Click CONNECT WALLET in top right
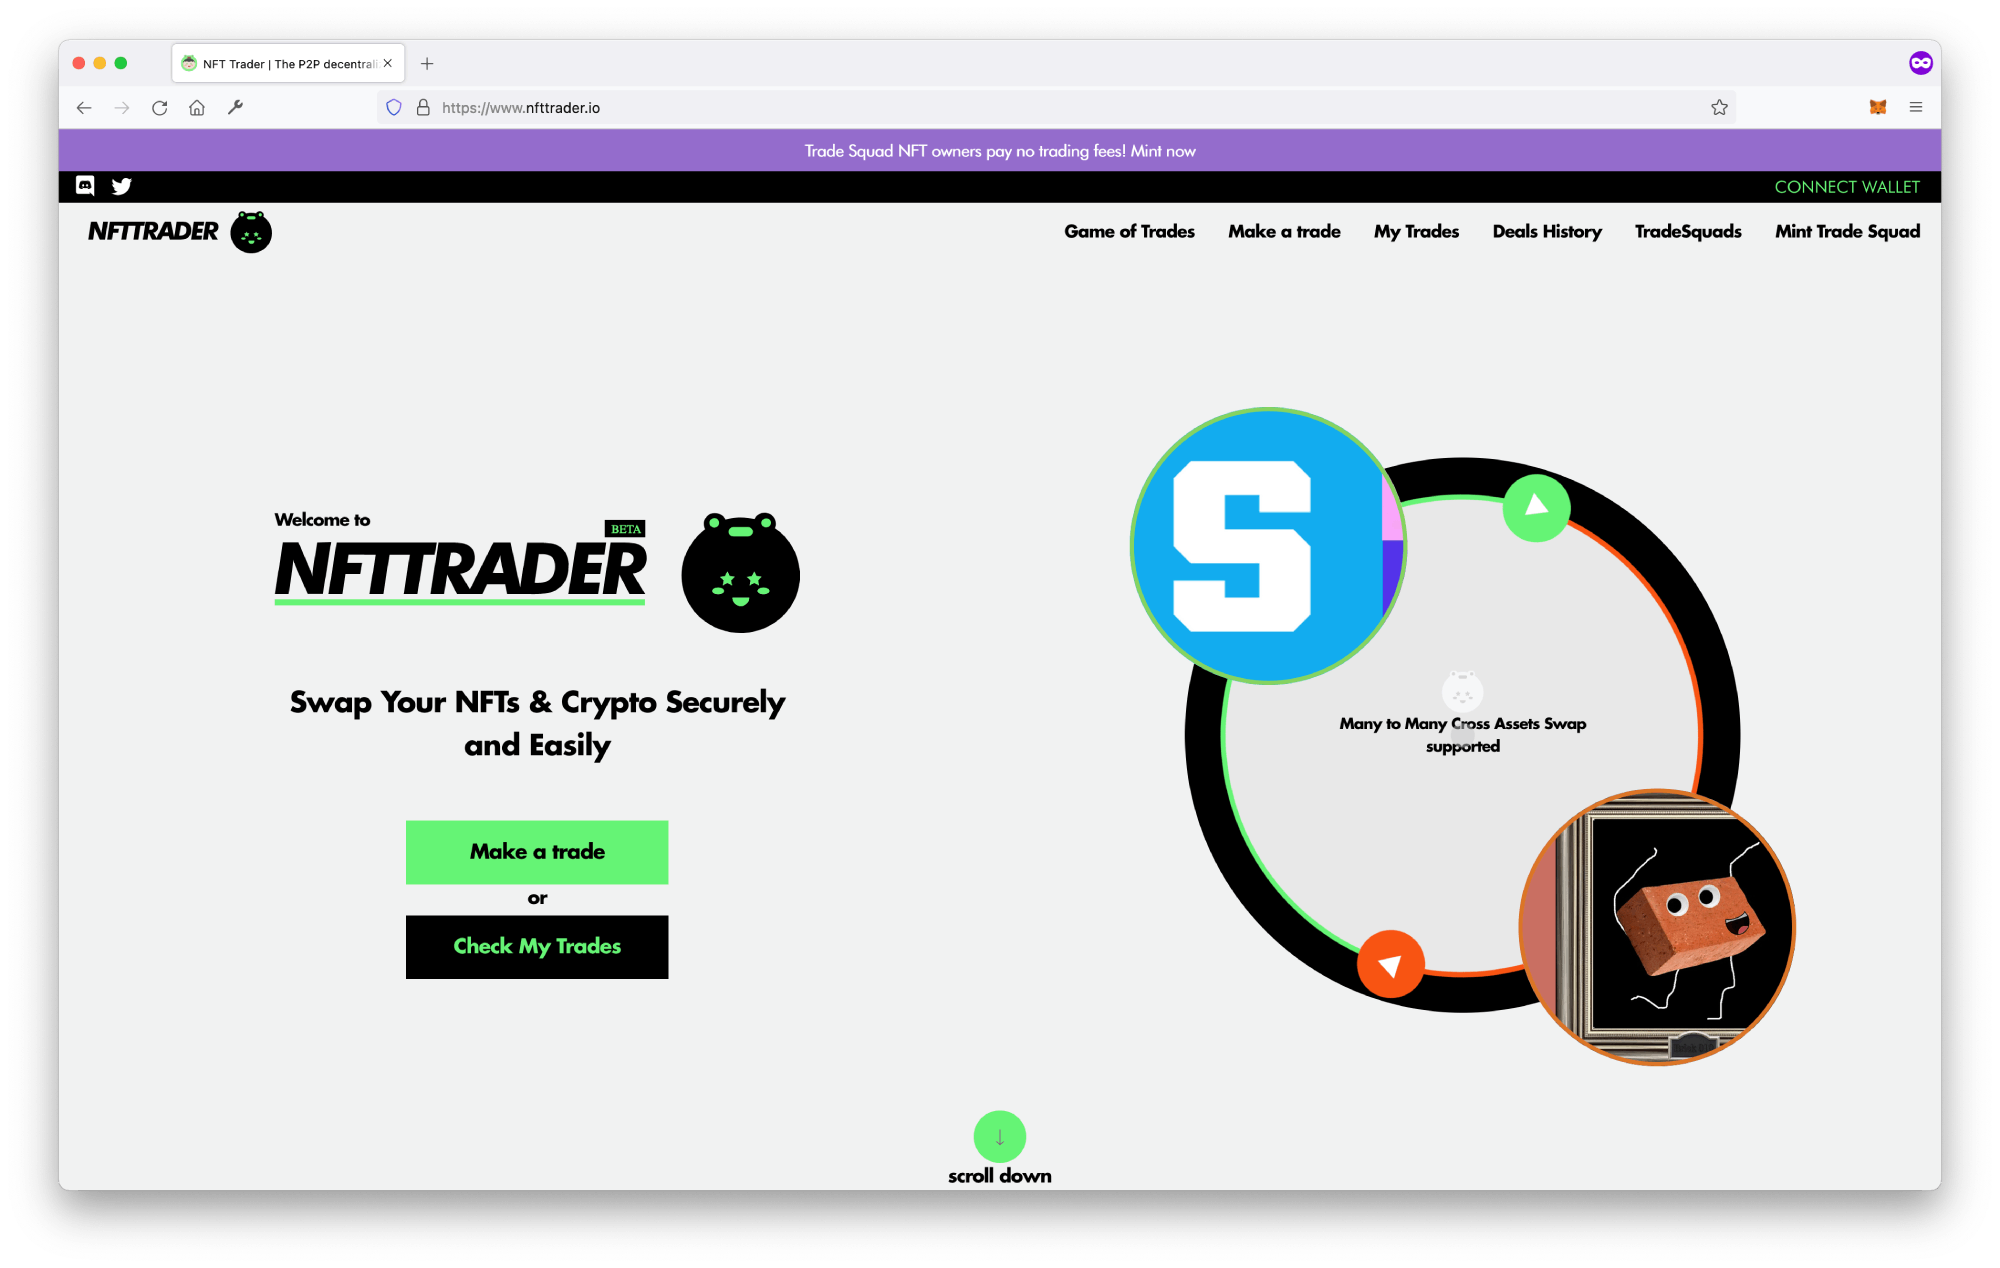The image size is (2000, 1268). click(x=1845, y=185)
